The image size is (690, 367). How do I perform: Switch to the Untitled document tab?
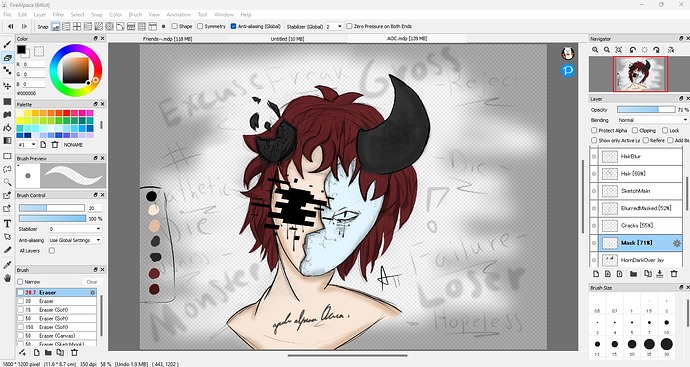[287, 39]
